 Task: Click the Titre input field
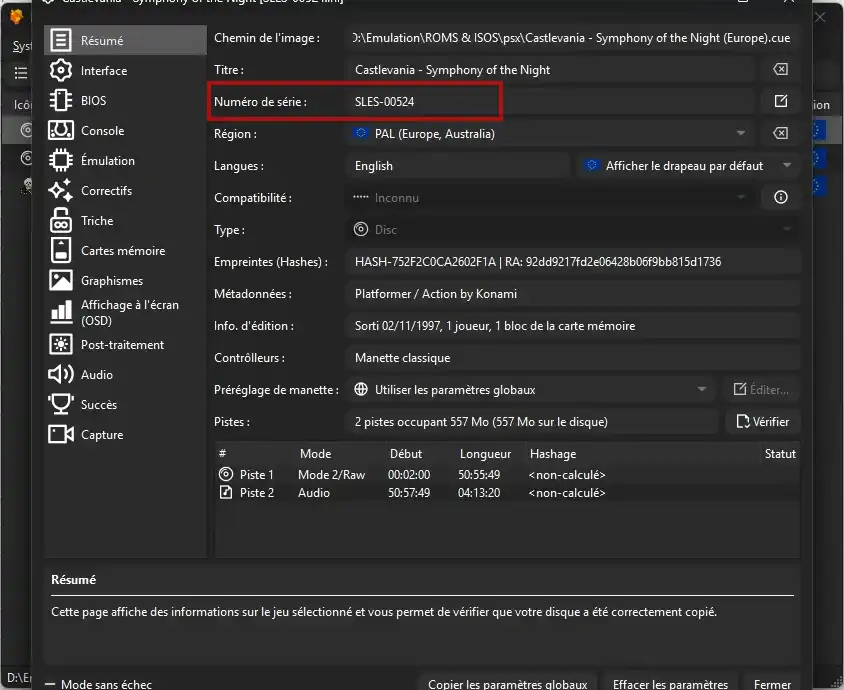pyautogui.click(x=550, y=69)
